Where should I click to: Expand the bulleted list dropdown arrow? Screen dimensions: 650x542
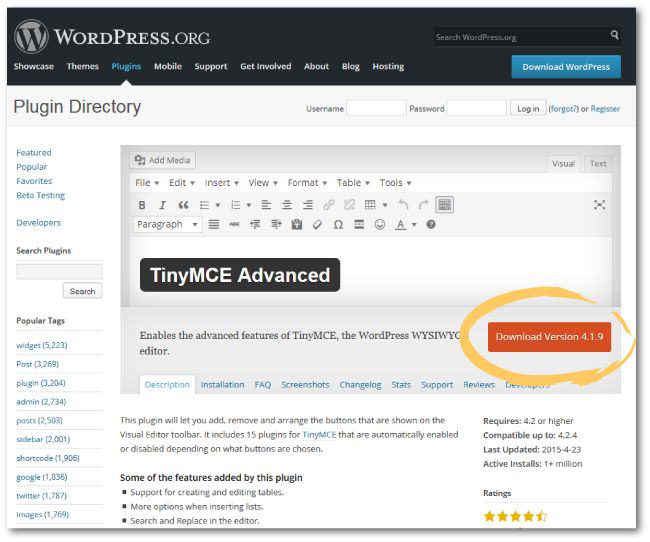(218, 205)
